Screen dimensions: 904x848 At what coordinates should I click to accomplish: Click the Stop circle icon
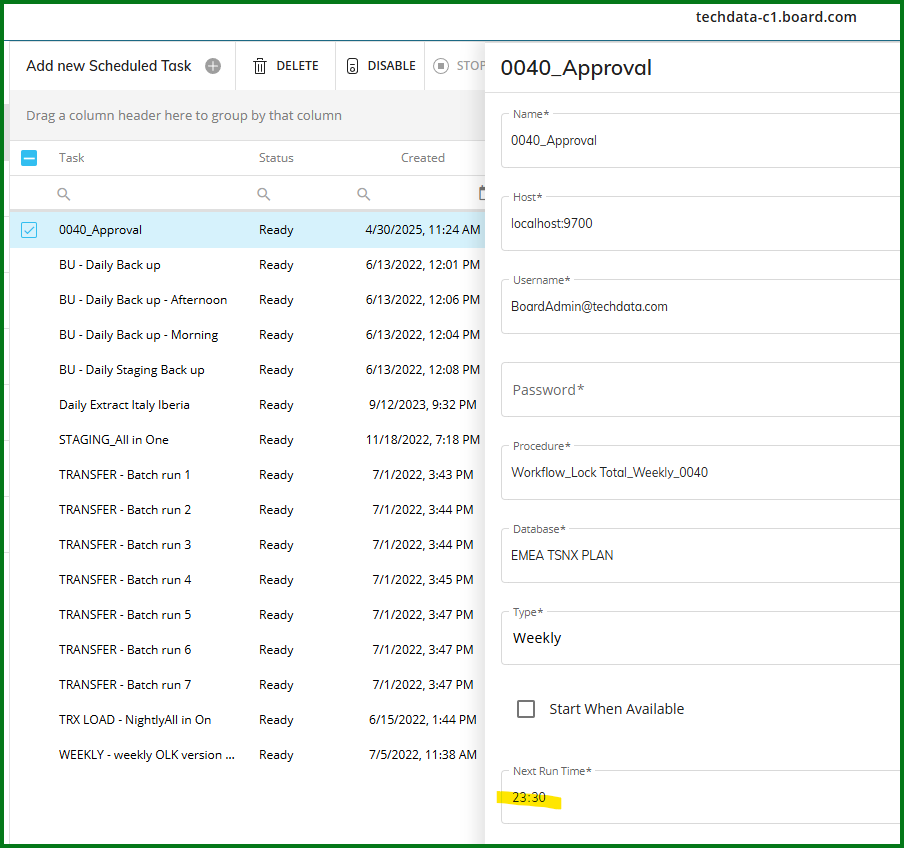pyautogui.click(x=441, y=66)
